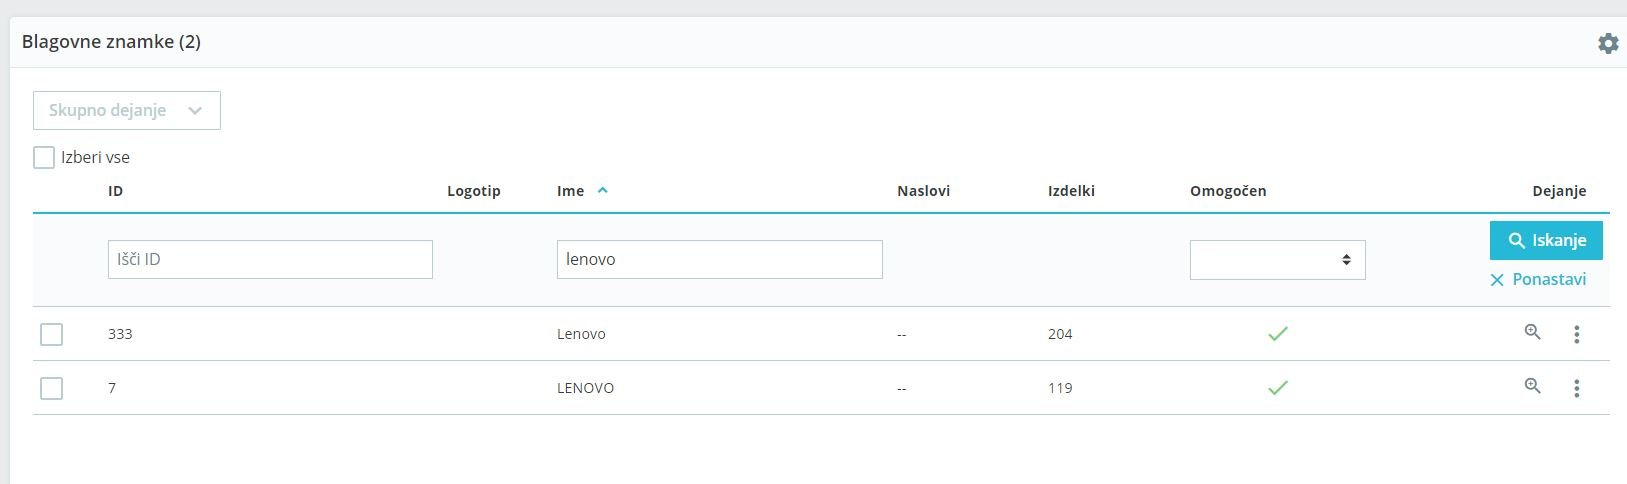
Task: View details of brand Lenovo ID 333
Action: 1532,332
